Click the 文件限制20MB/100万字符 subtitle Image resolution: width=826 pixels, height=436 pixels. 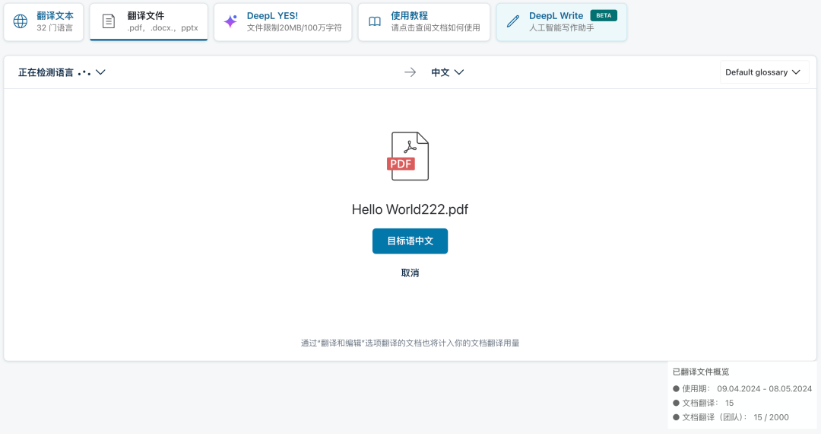[x=294, y=28]
